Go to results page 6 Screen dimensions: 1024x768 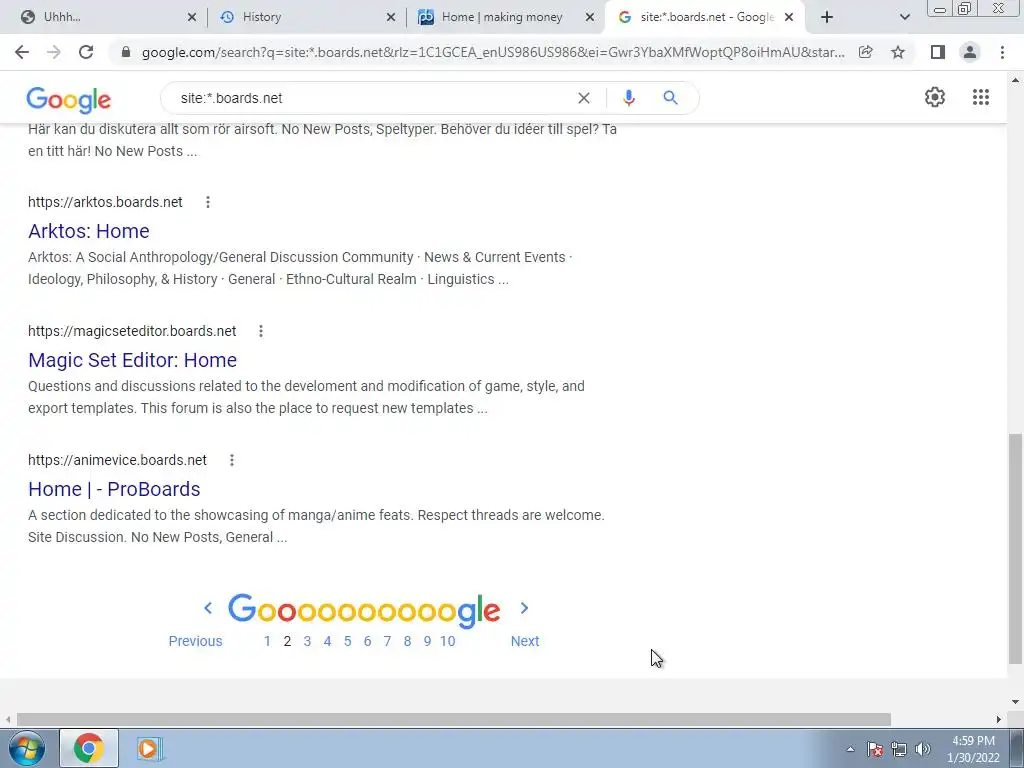tap(367, 641)
